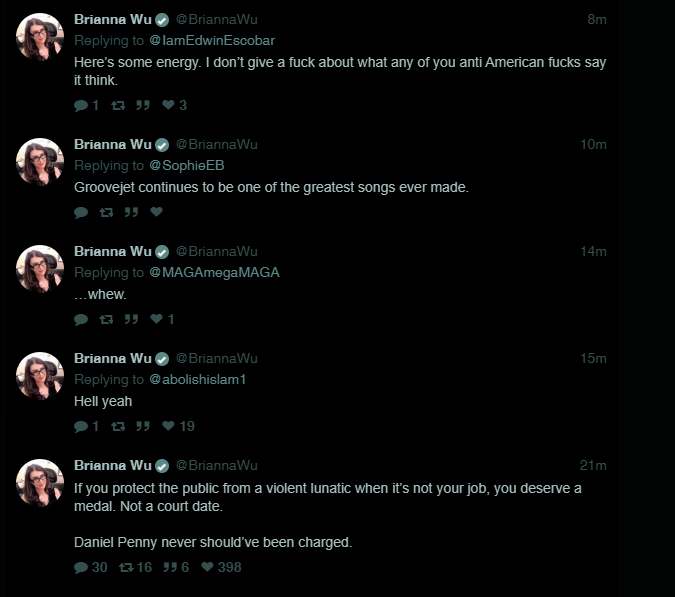Open the 21m timestamp of last tweet

593,465
